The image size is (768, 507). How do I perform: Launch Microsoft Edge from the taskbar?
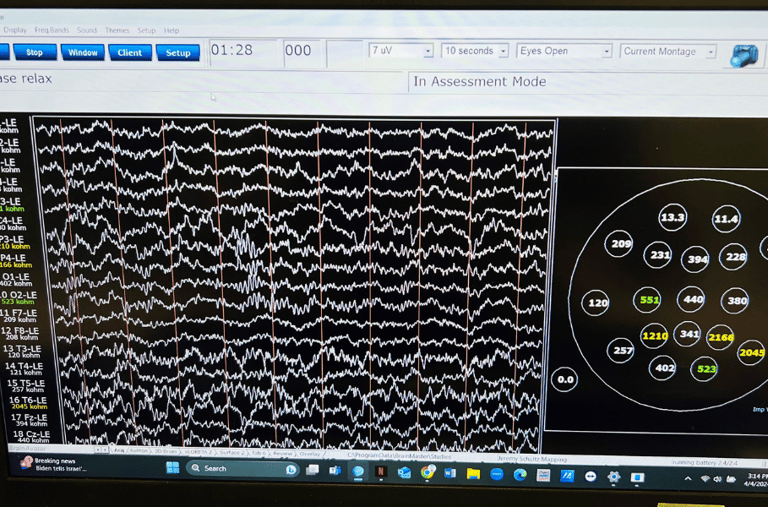tap(520, 474)
